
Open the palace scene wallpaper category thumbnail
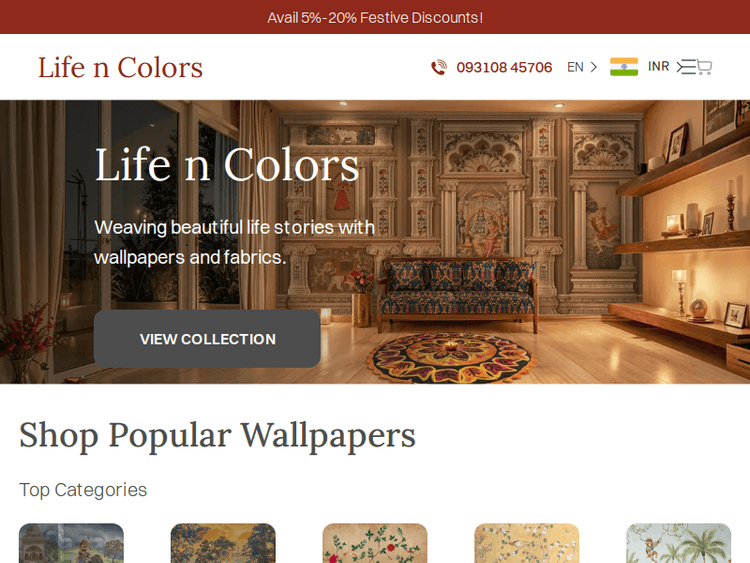[x=71, y=543]
